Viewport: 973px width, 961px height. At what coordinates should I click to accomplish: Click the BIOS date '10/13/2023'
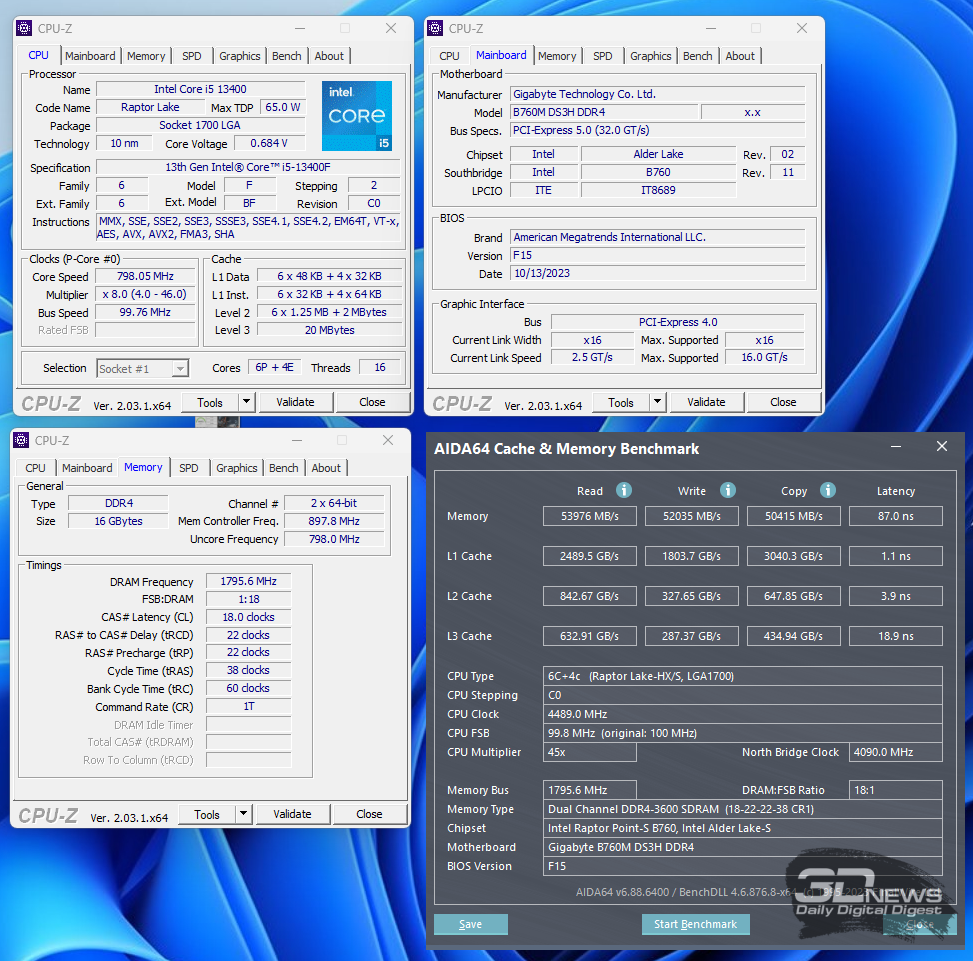point(658,274)
